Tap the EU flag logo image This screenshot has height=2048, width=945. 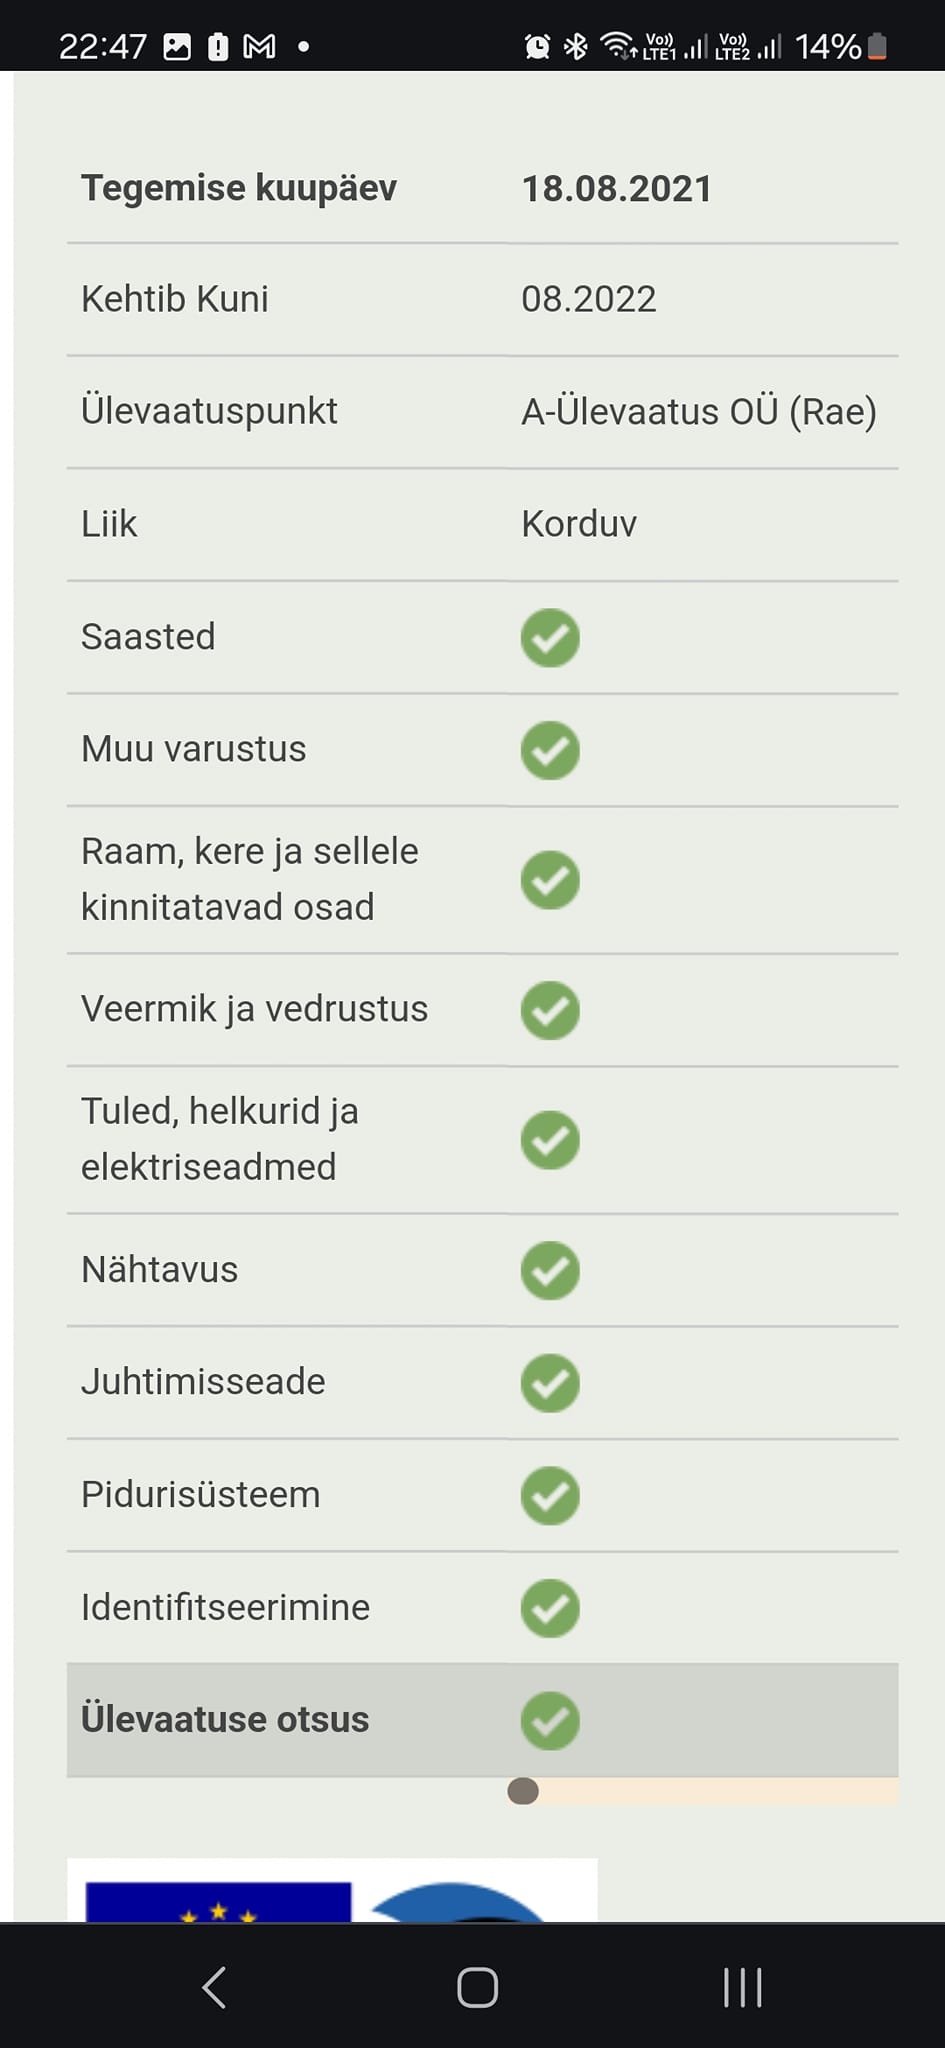(219, 1899)
